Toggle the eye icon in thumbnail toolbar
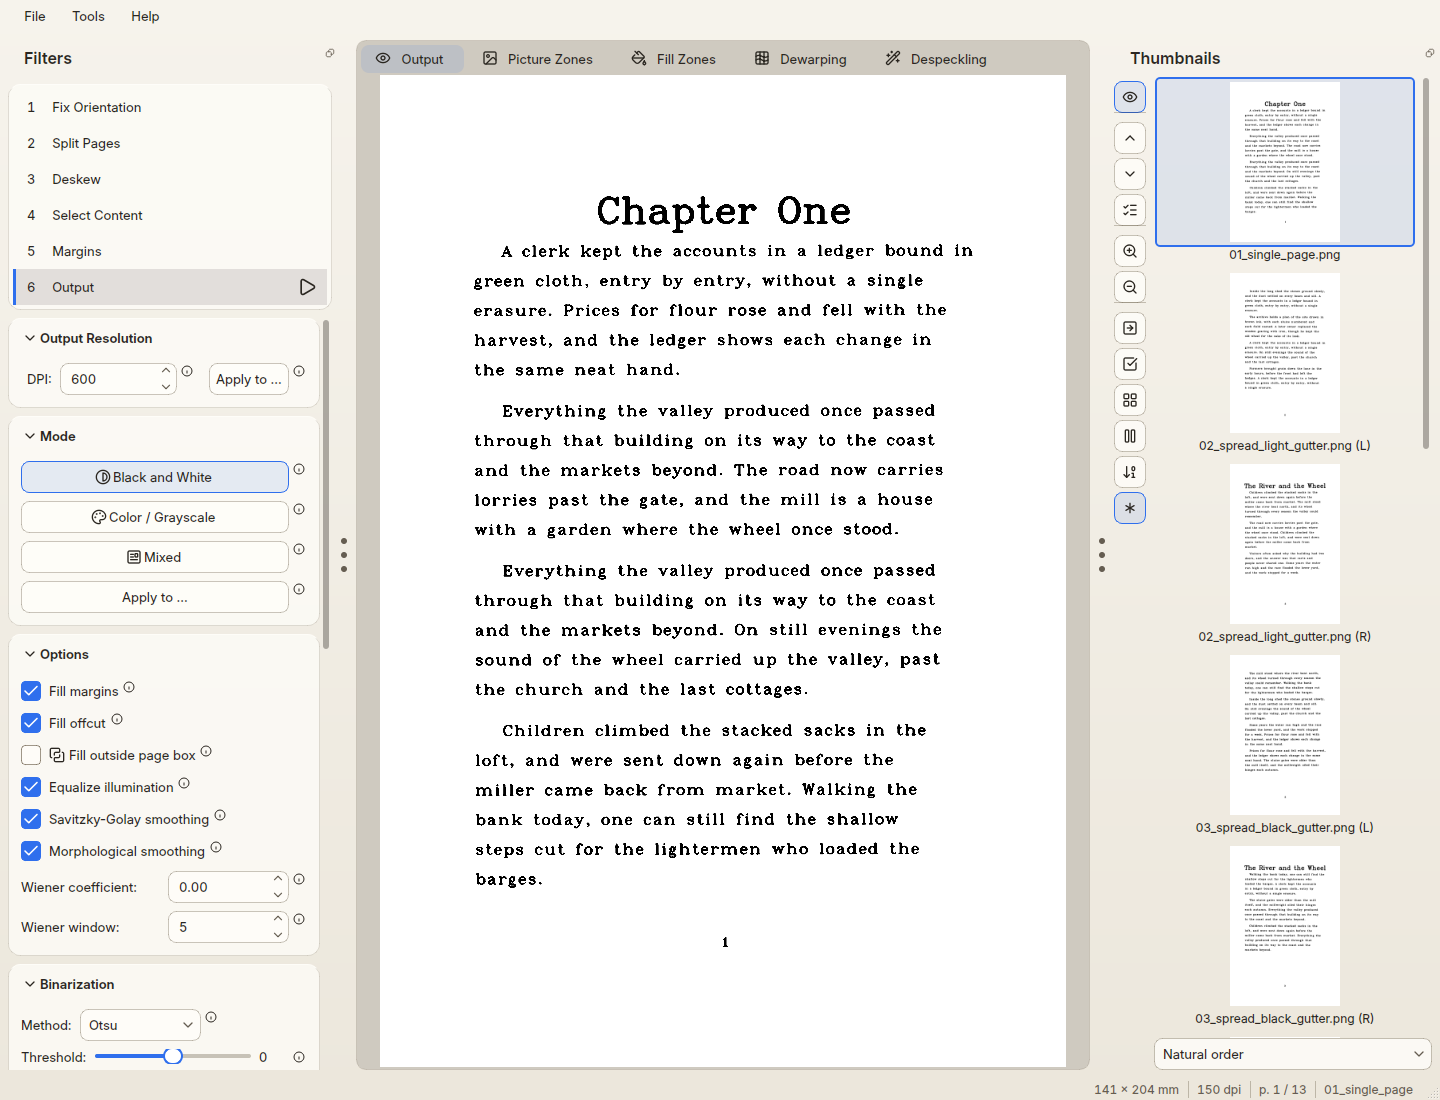This screenshot has height=1100, width=1440. [1130, 97]
